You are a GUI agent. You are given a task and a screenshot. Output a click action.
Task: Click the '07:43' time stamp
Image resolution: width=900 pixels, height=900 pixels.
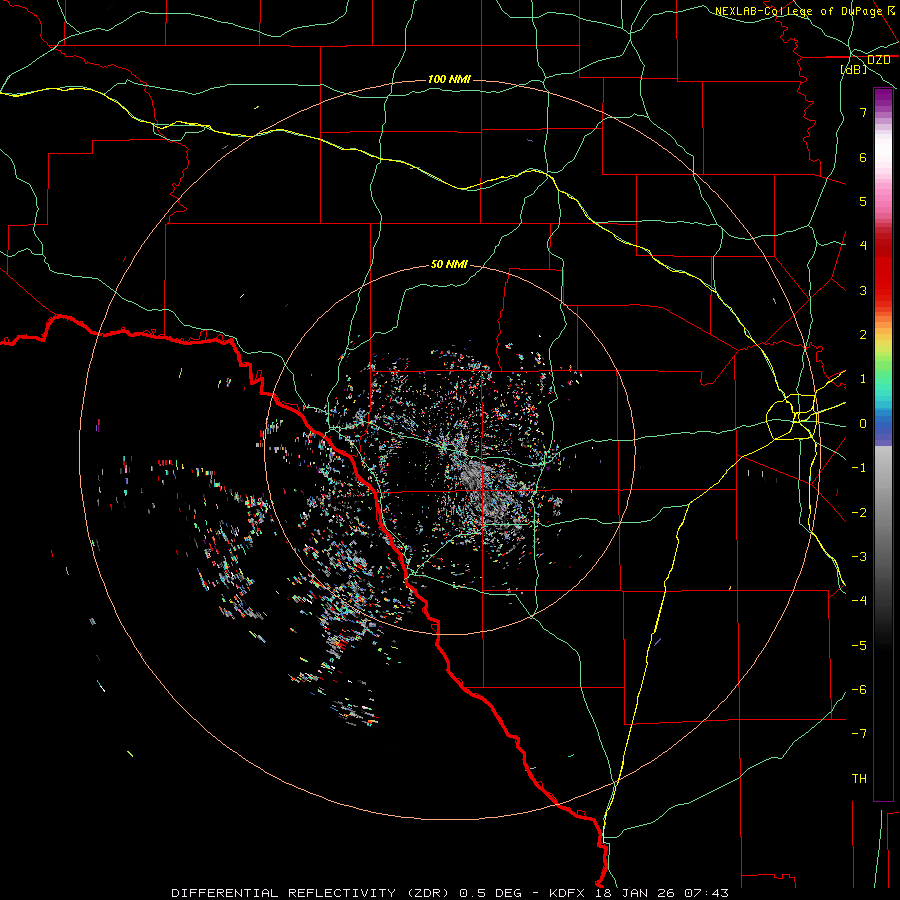click(x=706, y=893)
